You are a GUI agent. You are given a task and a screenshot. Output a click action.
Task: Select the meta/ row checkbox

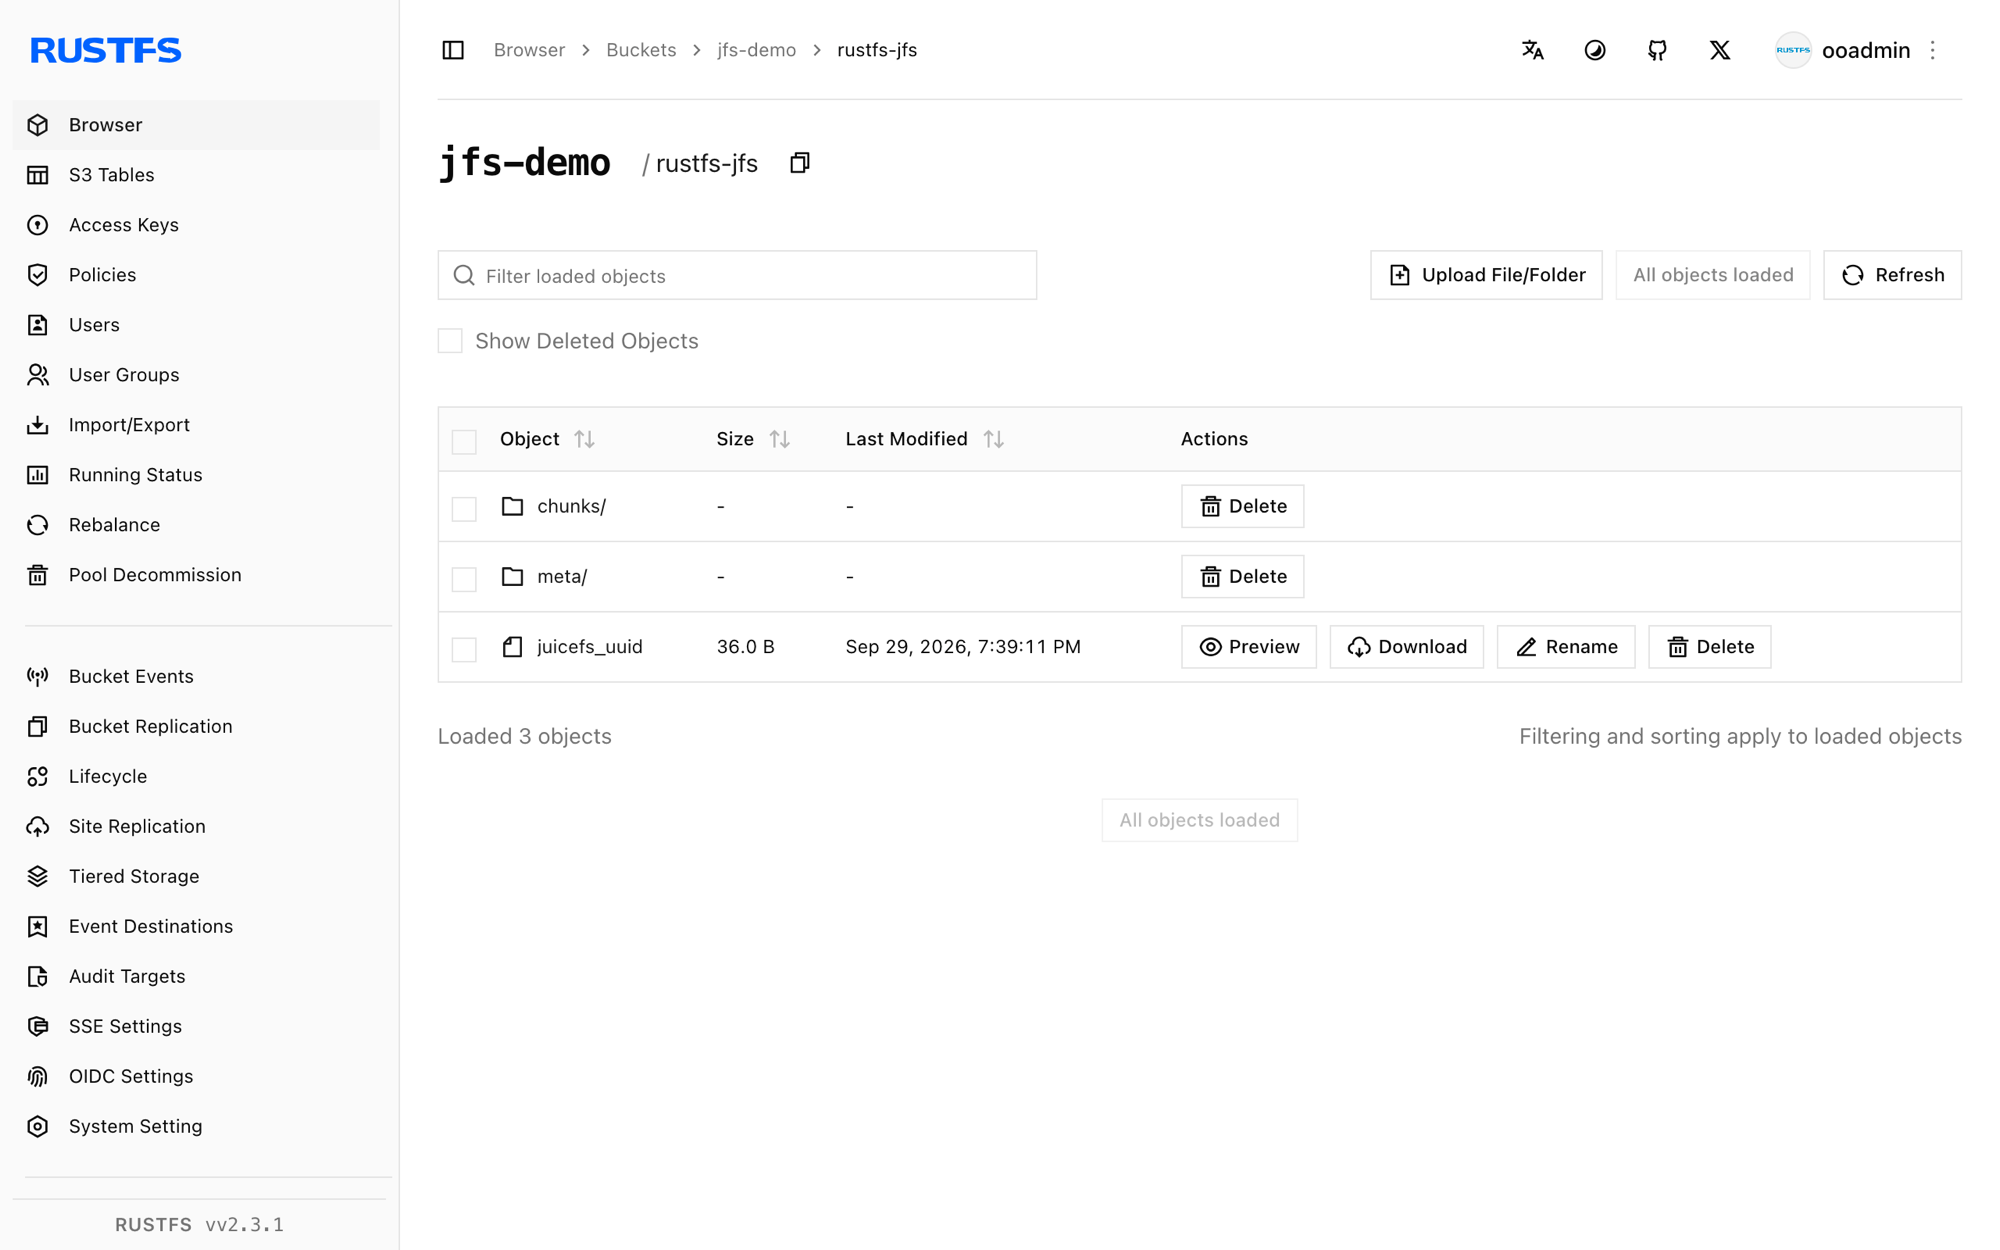coord(464,578)
